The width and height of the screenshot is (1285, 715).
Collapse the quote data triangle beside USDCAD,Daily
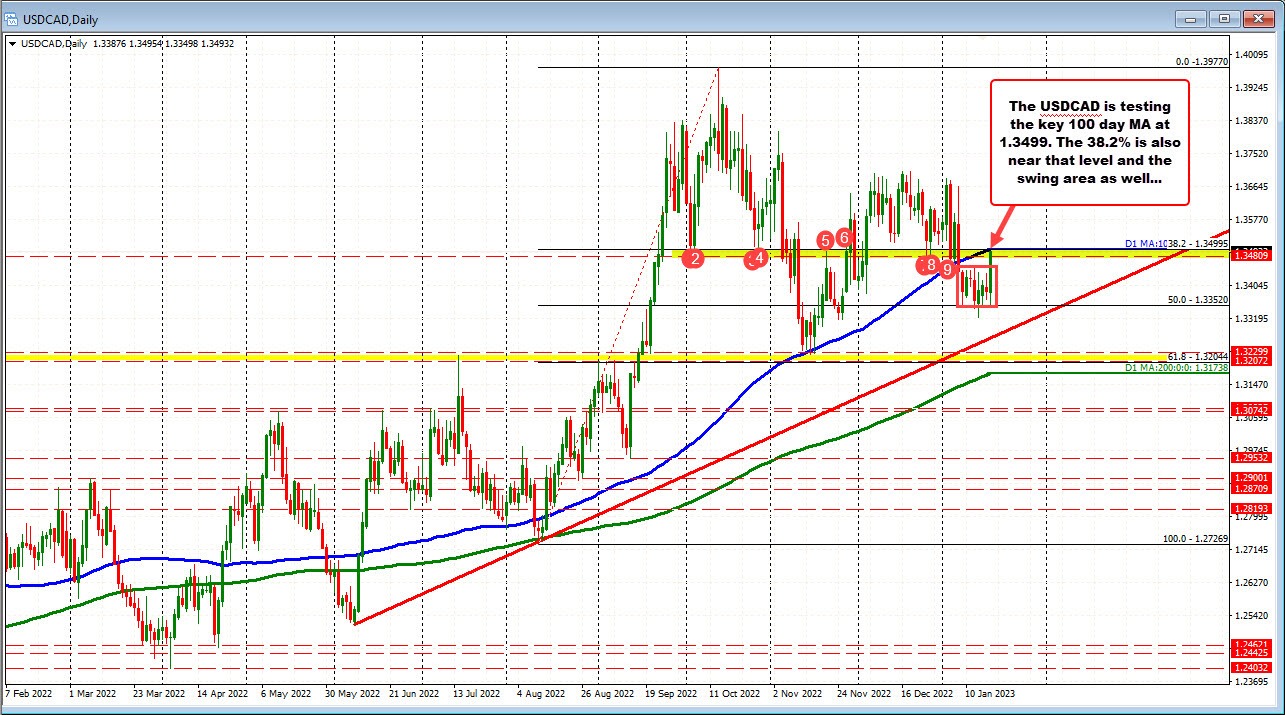[x=12, y=44]
